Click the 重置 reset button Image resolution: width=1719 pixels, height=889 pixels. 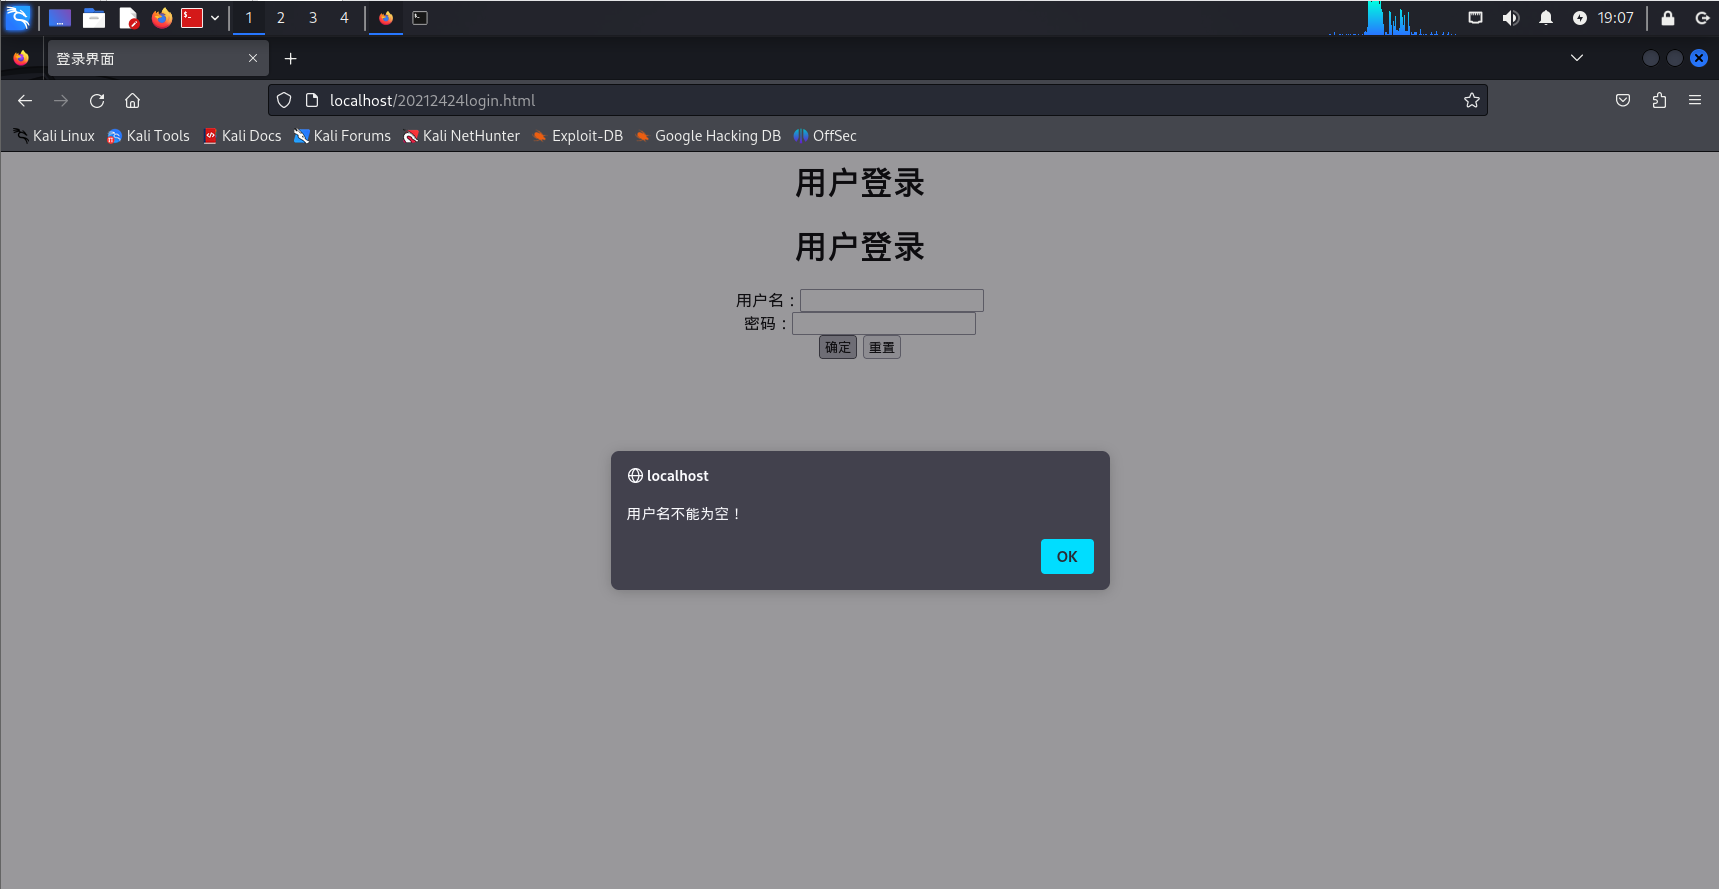point(882,347)
